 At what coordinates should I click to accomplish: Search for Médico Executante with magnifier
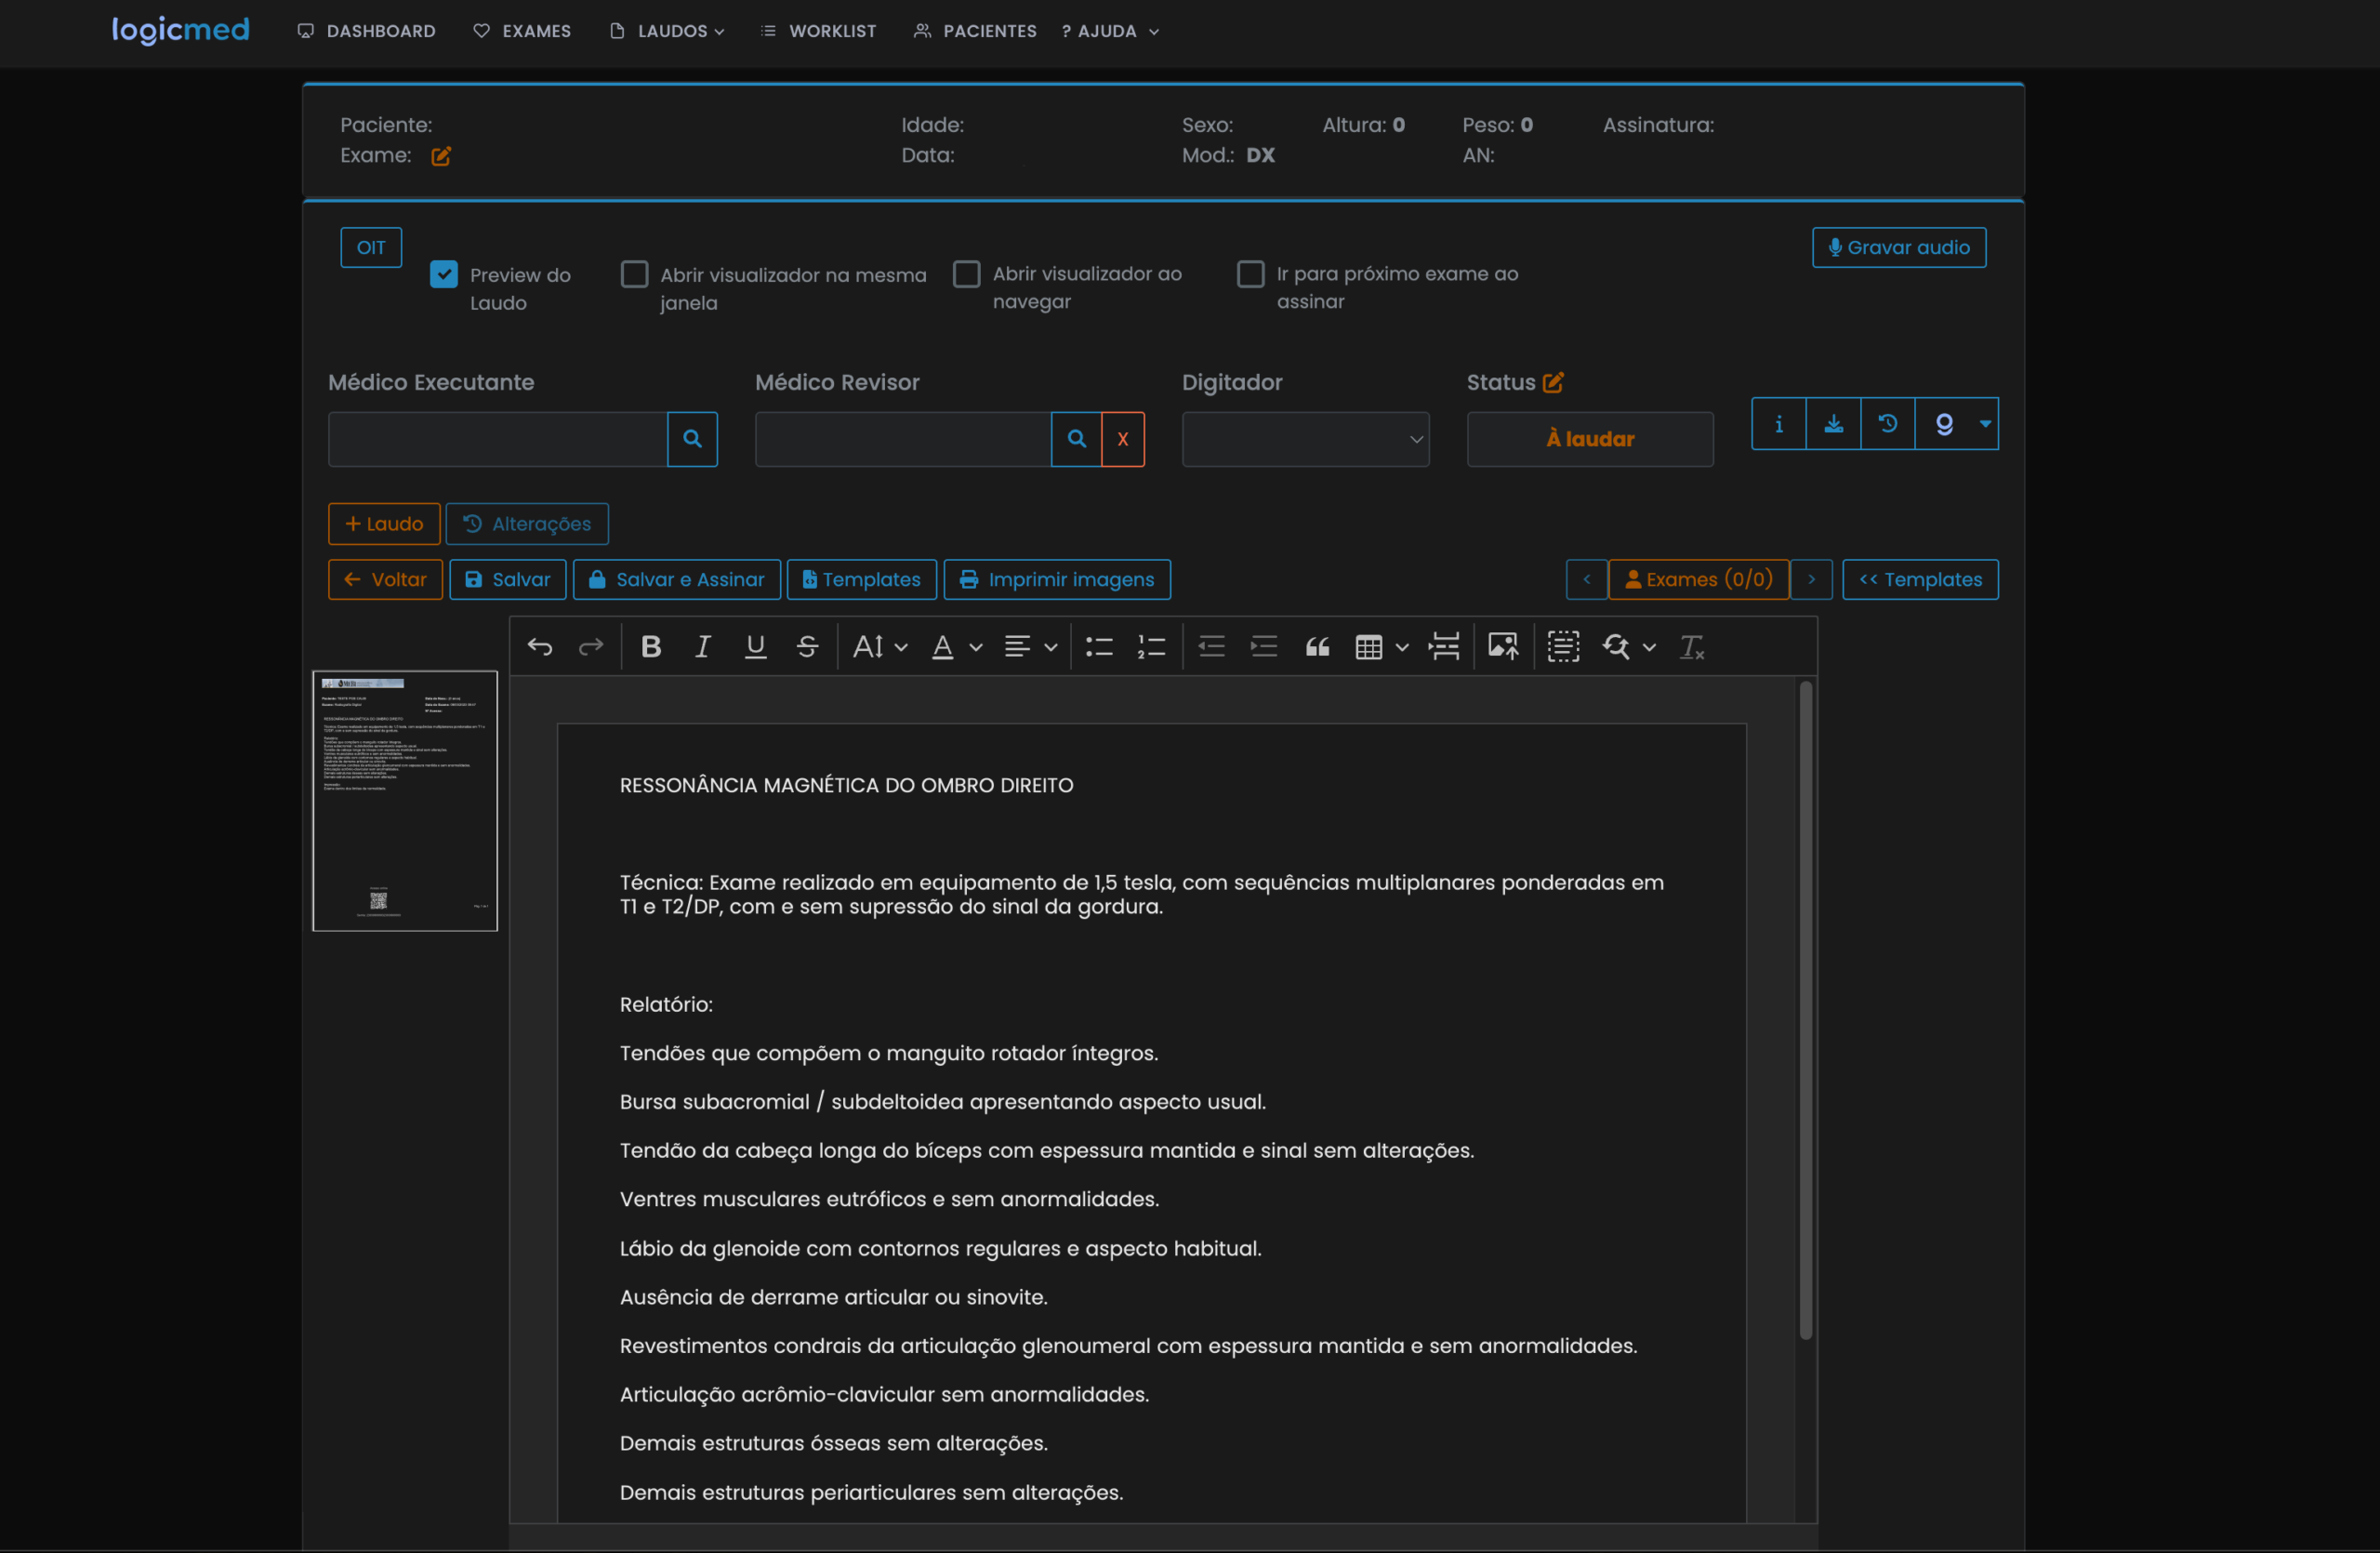point(692,439)
